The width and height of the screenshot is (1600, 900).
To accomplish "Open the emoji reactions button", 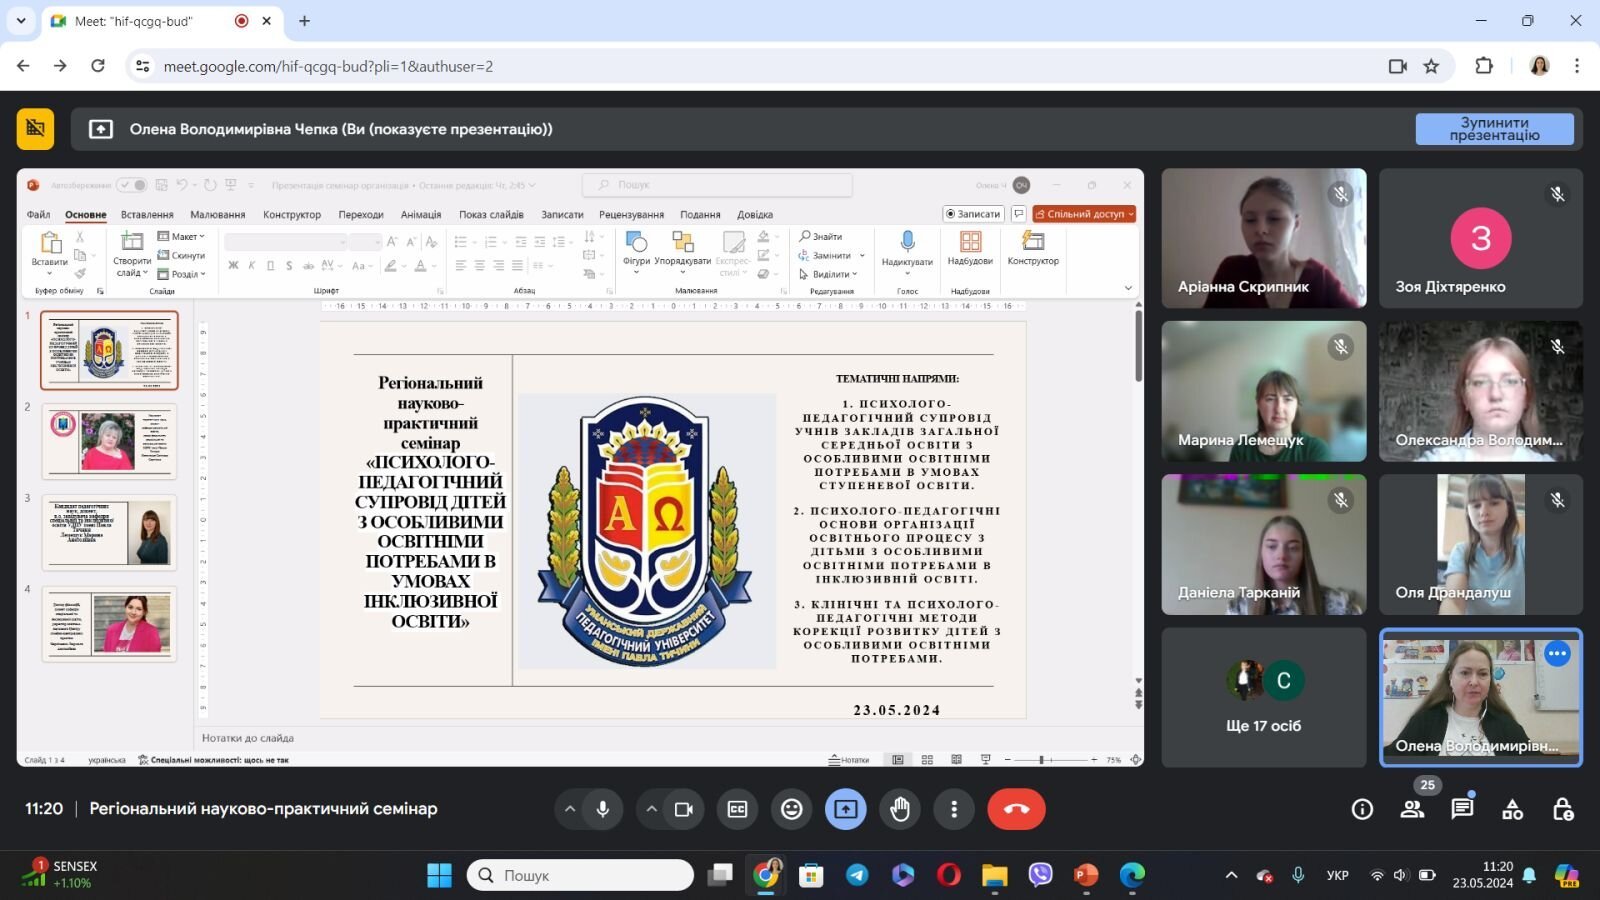I will (x=791, y=809).
